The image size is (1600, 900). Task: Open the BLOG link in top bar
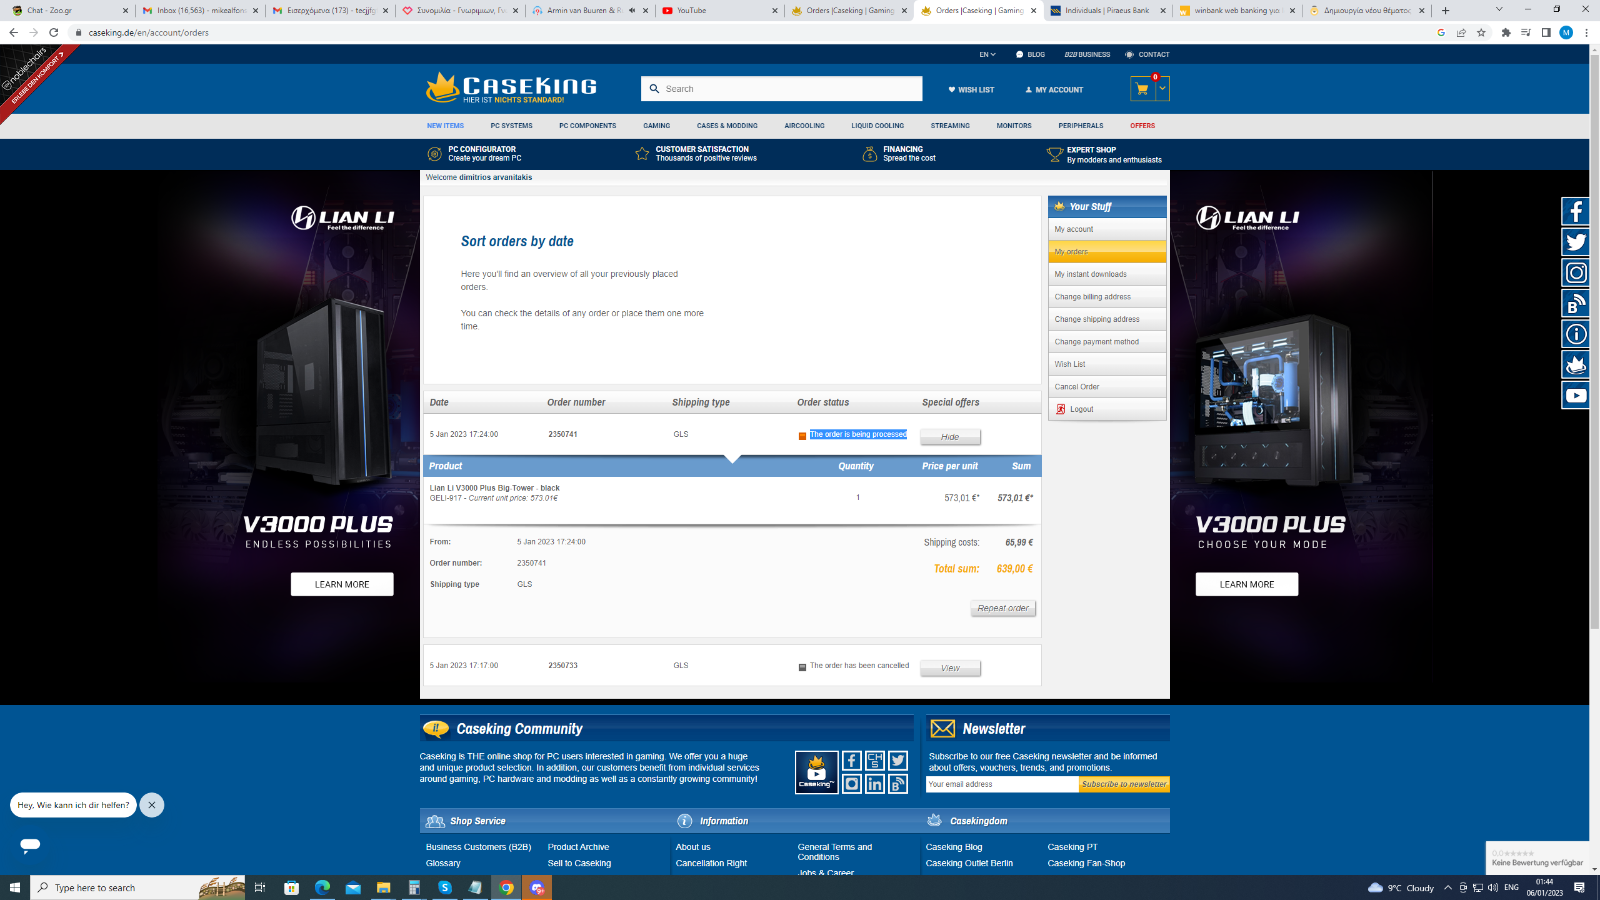pos(1030,55)
